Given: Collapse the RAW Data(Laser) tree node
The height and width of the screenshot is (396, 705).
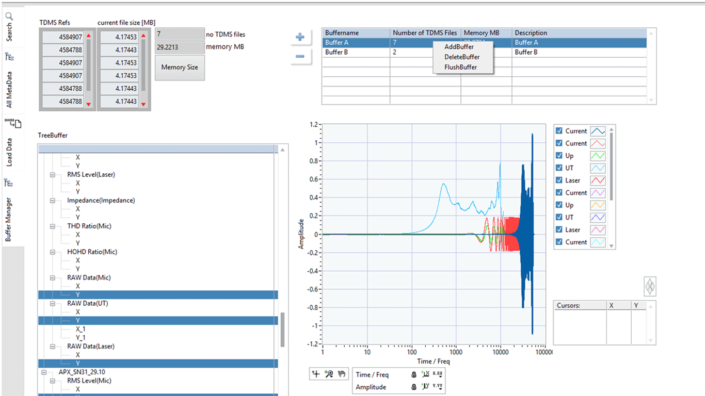Looking at the screenshot, I should point(53,347).
